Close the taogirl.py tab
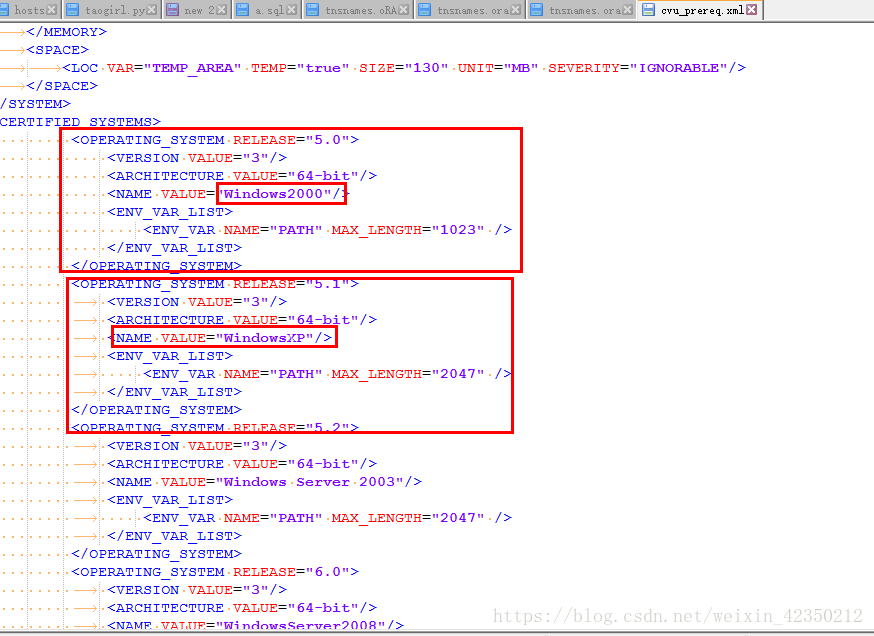The height and width of the screenshot is (636, 874). (x=152, y=10)
